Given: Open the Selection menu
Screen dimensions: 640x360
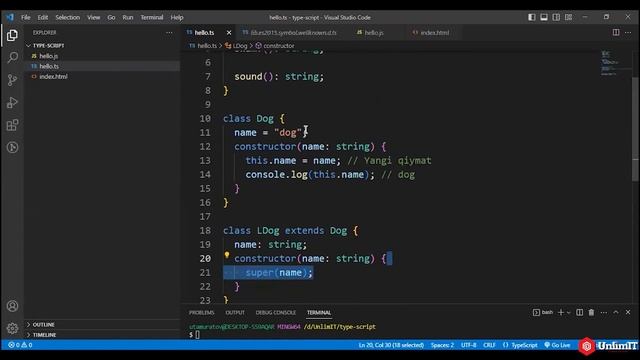Looking at the screenshot, I should [67, 17].
